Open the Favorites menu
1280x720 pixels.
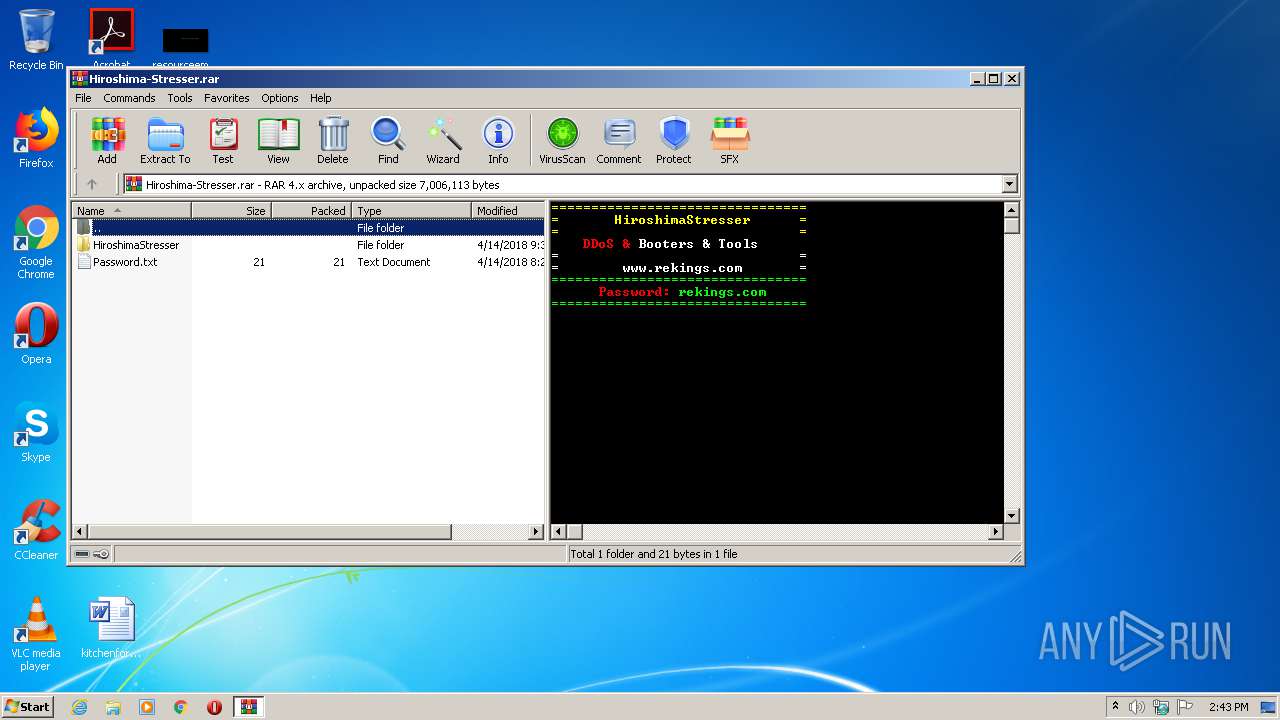[x=227, y=98]
